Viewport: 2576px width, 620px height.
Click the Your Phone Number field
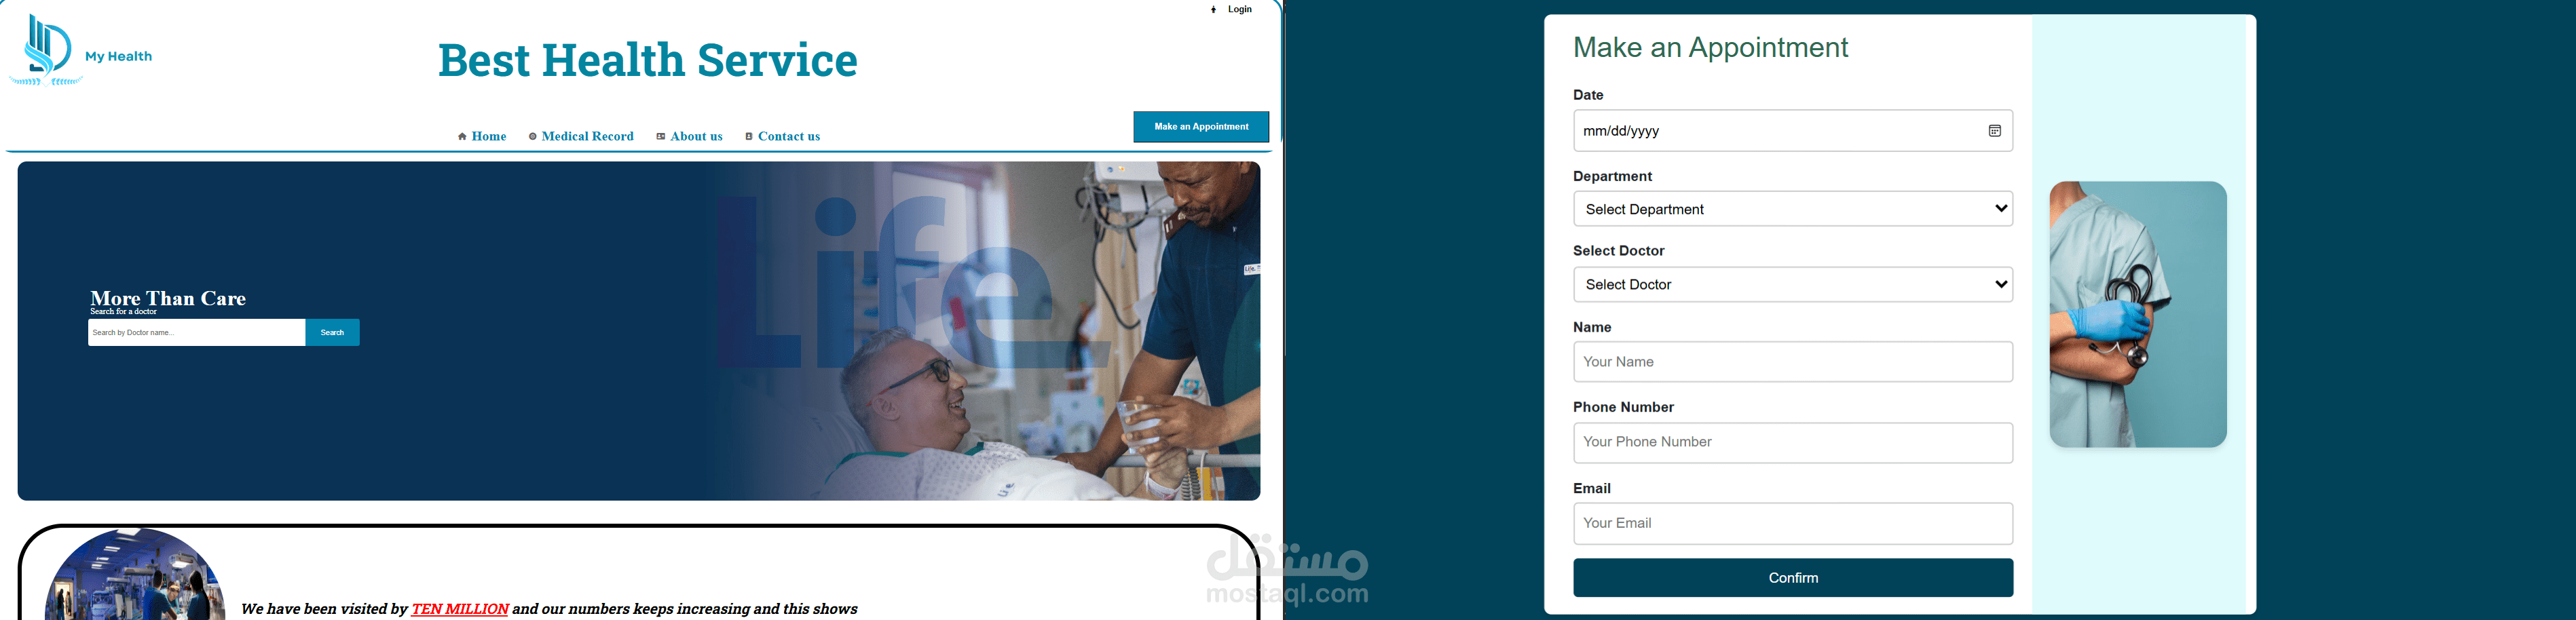tap(1793, 443)
